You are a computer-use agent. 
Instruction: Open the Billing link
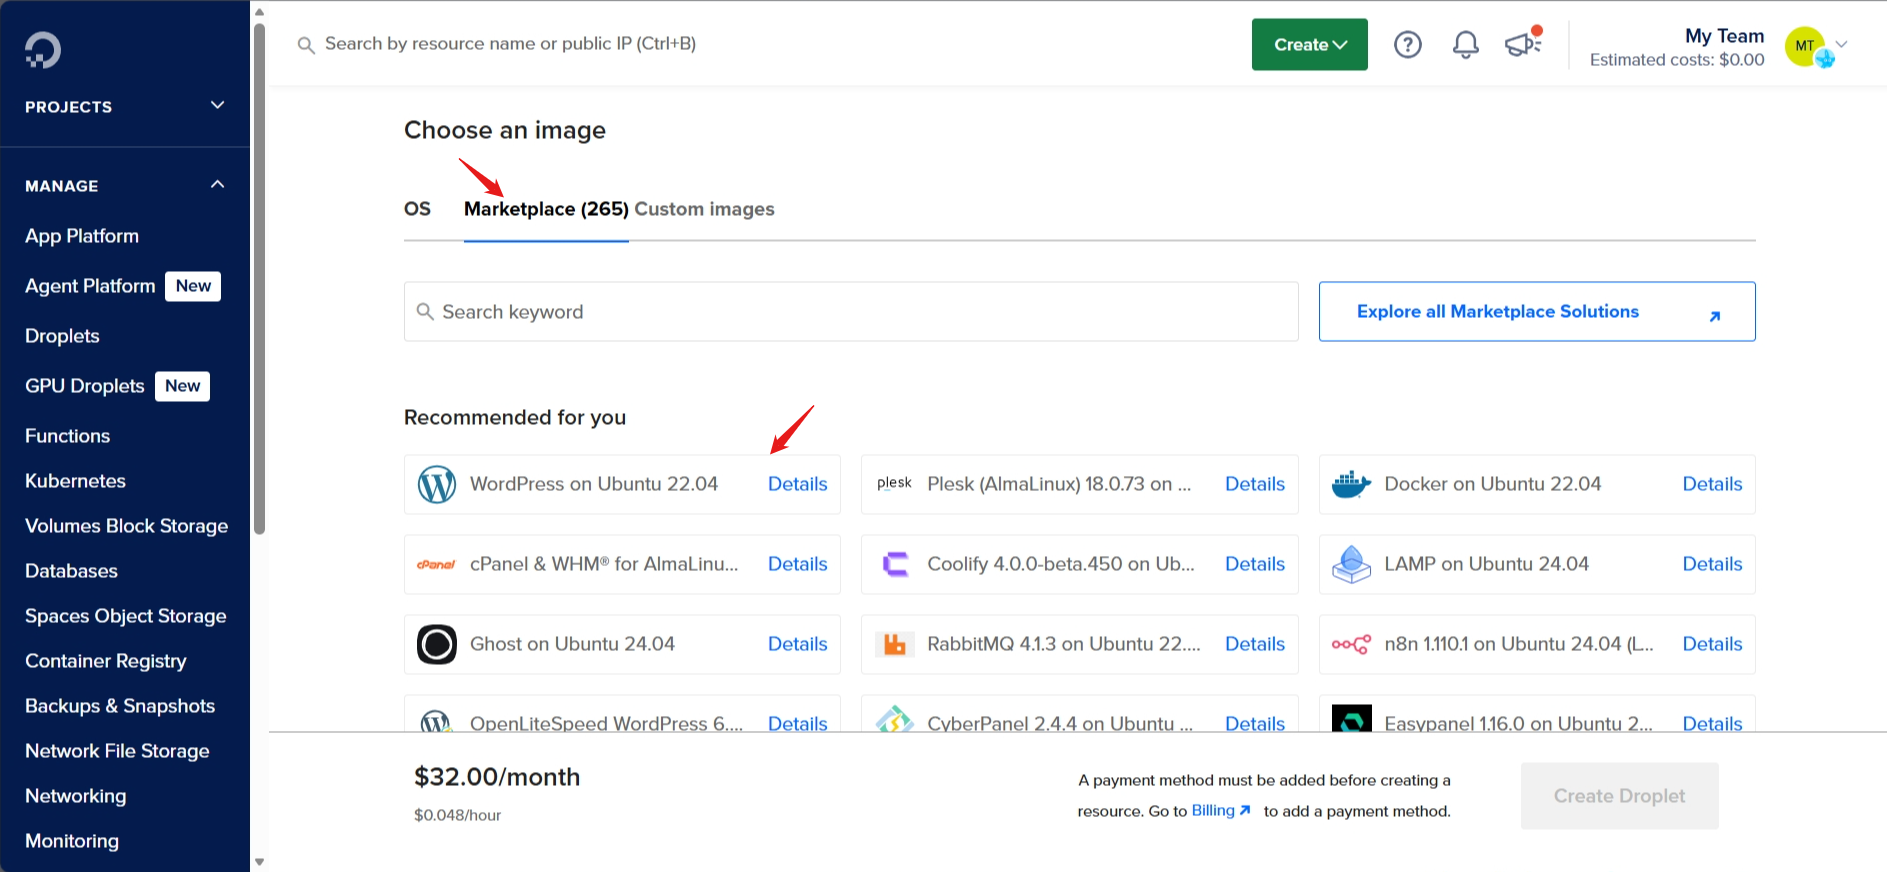click(1220, 811)
